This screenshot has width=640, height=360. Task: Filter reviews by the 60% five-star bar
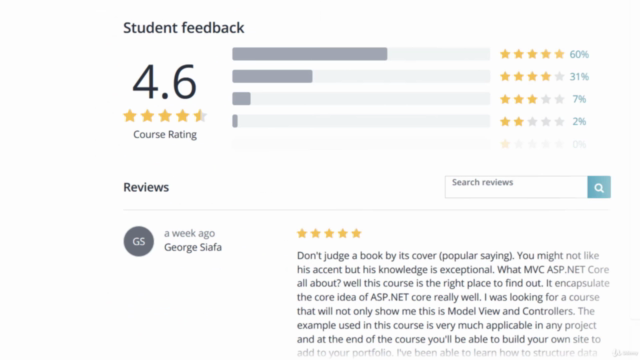361,54
